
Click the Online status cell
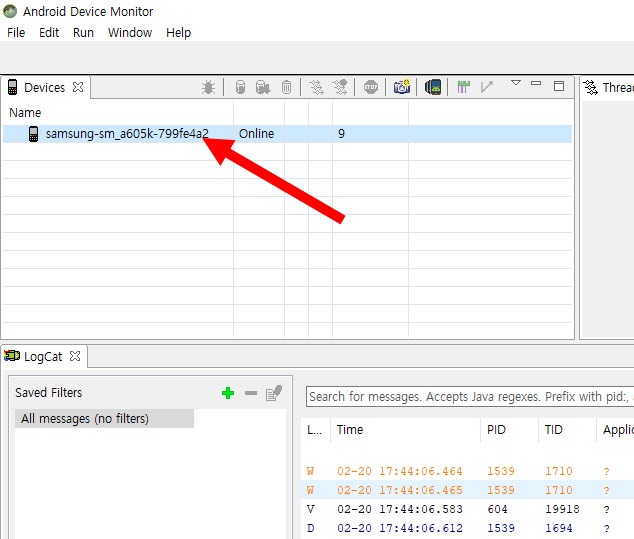point(256,133)
